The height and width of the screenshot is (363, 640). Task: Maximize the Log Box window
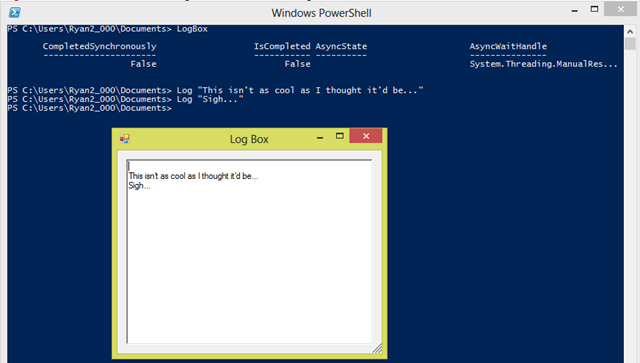click(340, 136)
